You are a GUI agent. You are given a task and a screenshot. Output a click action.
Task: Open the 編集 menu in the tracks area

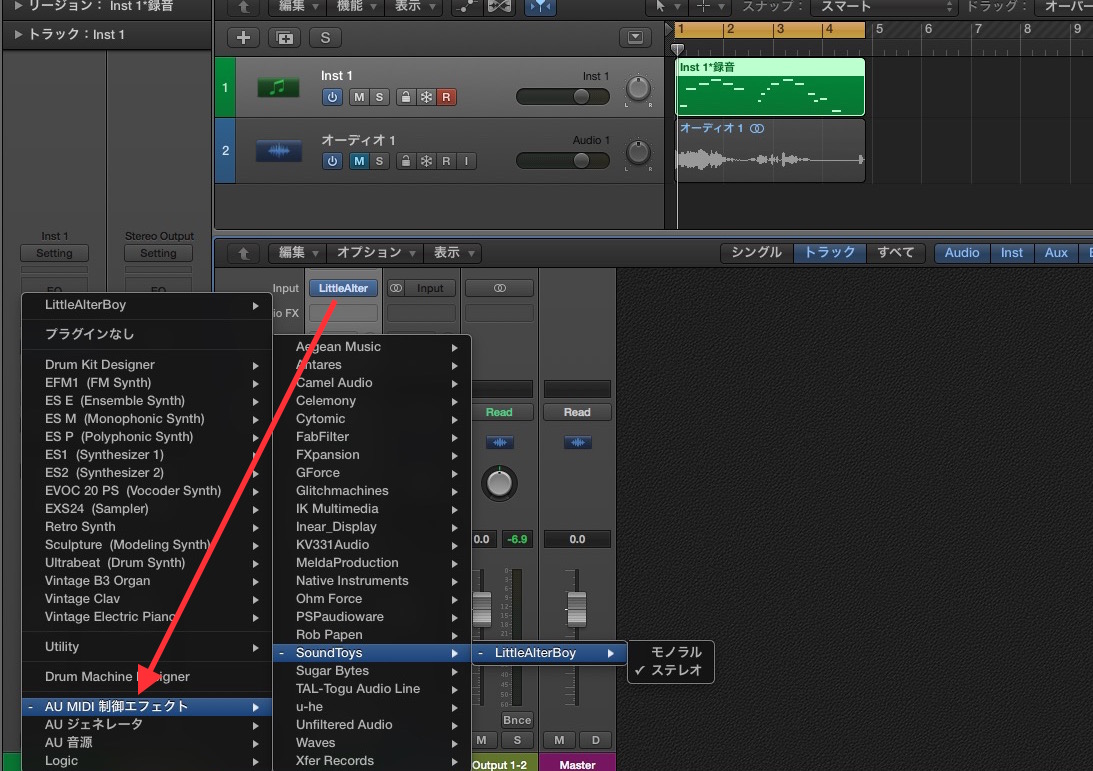point(298,6)
